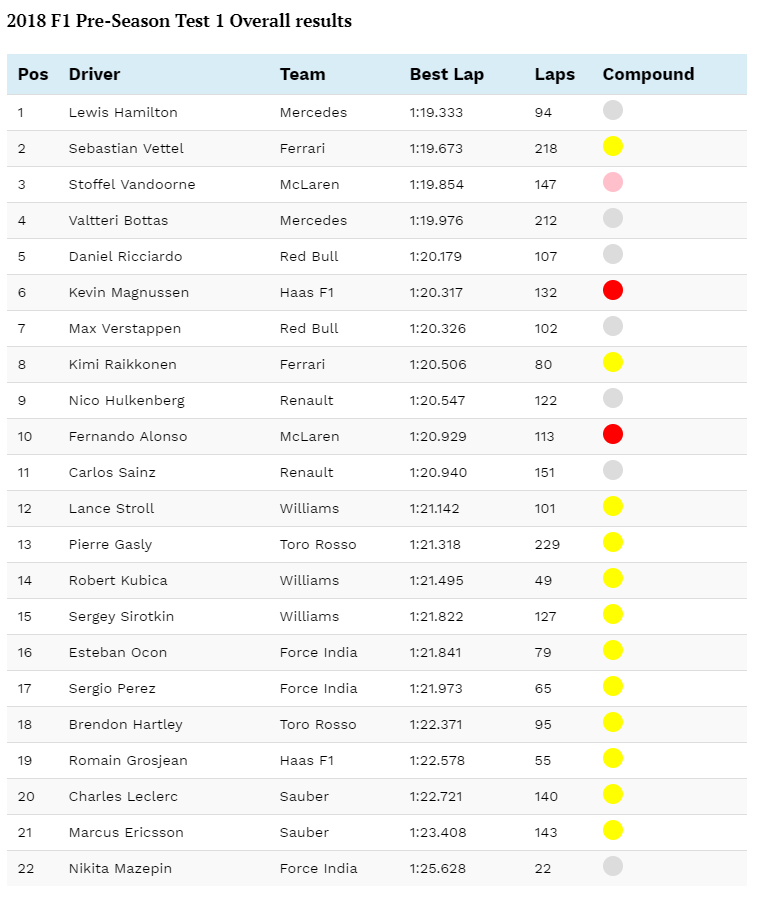Click the Toro Rosso team for Brendon Hartley

[318, 724]
